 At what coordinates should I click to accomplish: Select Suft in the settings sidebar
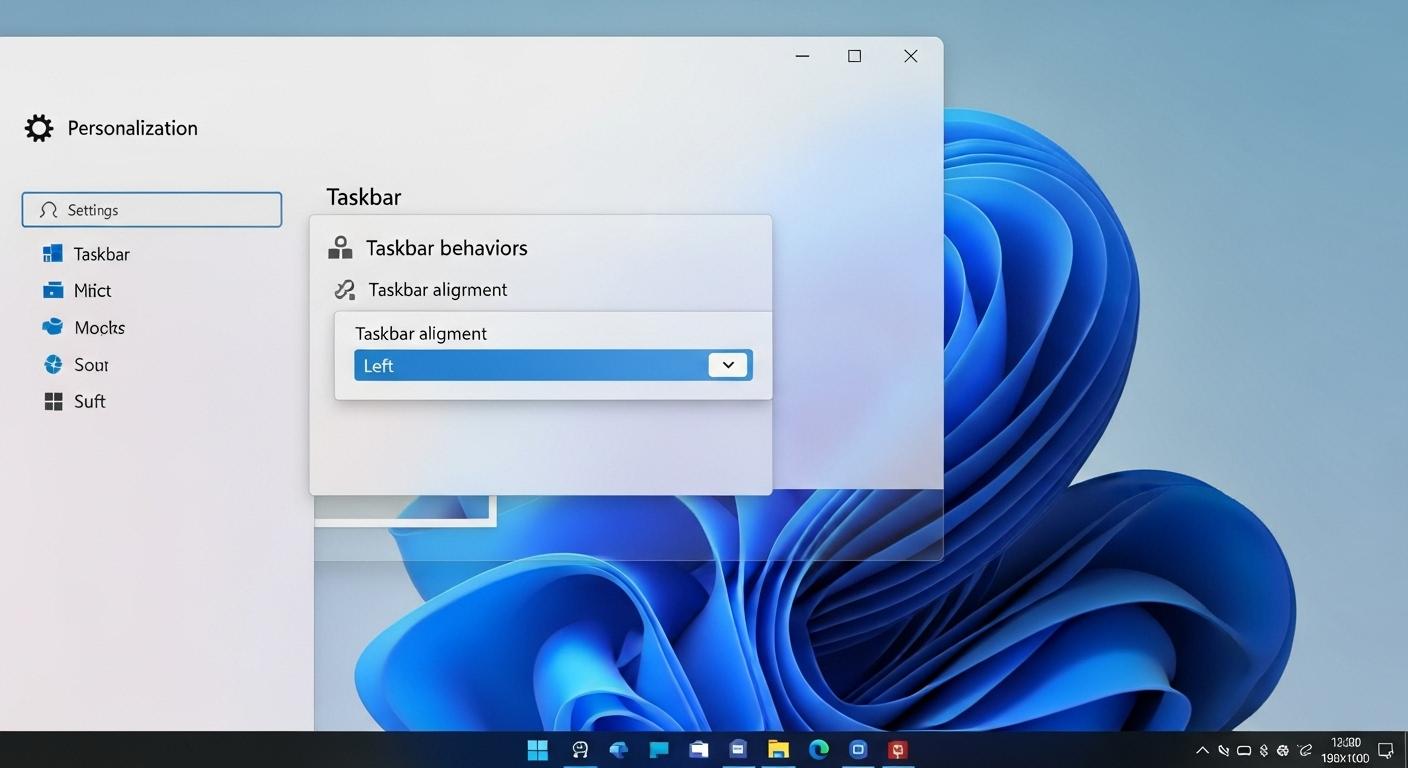89,401
